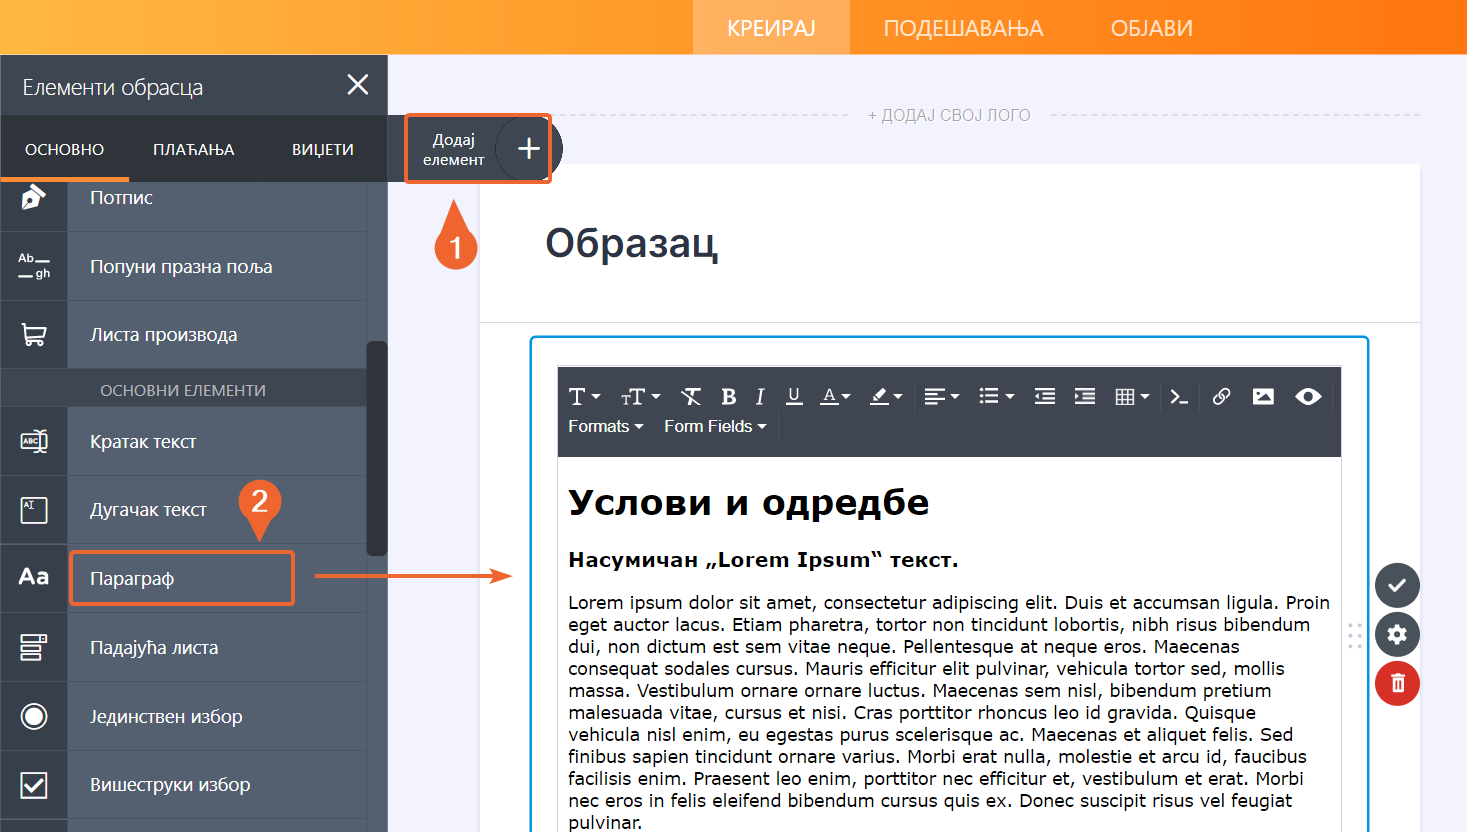Insert a link using the chain icon

(1221, 397)
